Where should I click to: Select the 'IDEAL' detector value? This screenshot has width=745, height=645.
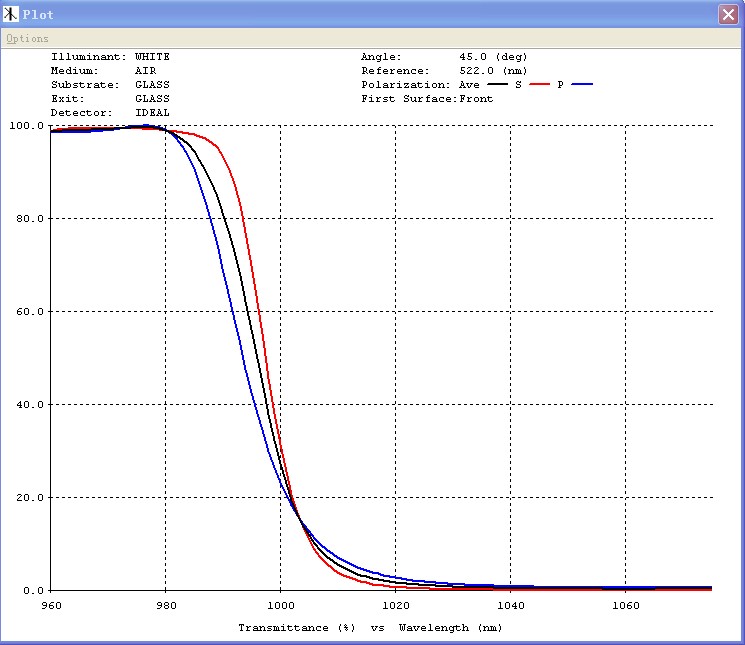[152, 113]
